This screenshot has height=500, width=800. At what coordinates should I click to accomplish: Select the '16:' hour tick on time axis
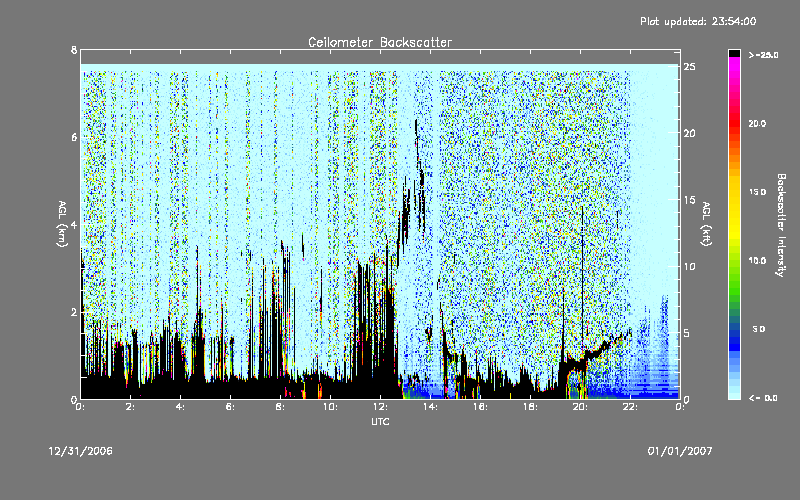pos(481,407)
